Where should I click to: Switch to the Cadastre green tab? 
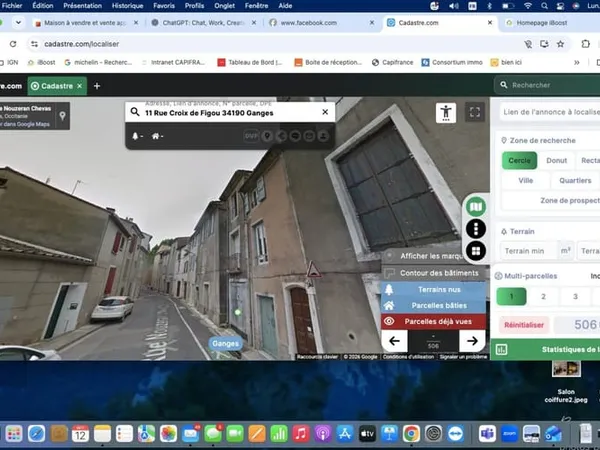click(x=57, y=86)
